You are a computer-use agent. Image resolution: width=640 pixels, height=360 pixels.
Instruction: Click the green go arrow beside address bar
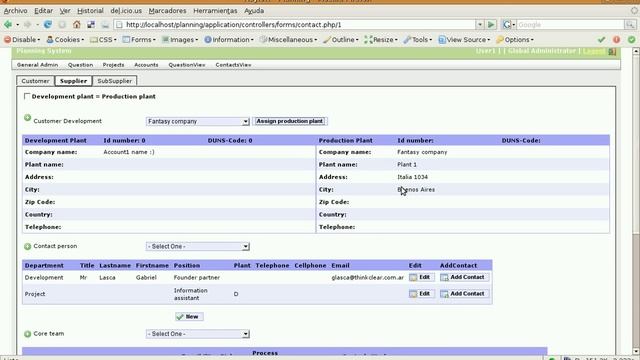pyautogui.click(x=491, y=24)
